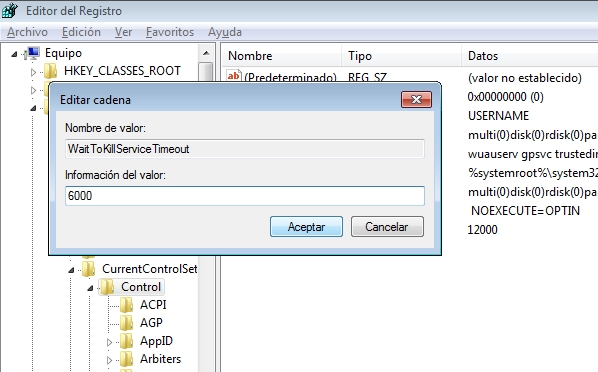598x372 pixels.
Task: Select the ACPI key
Action: coord(153,305)
